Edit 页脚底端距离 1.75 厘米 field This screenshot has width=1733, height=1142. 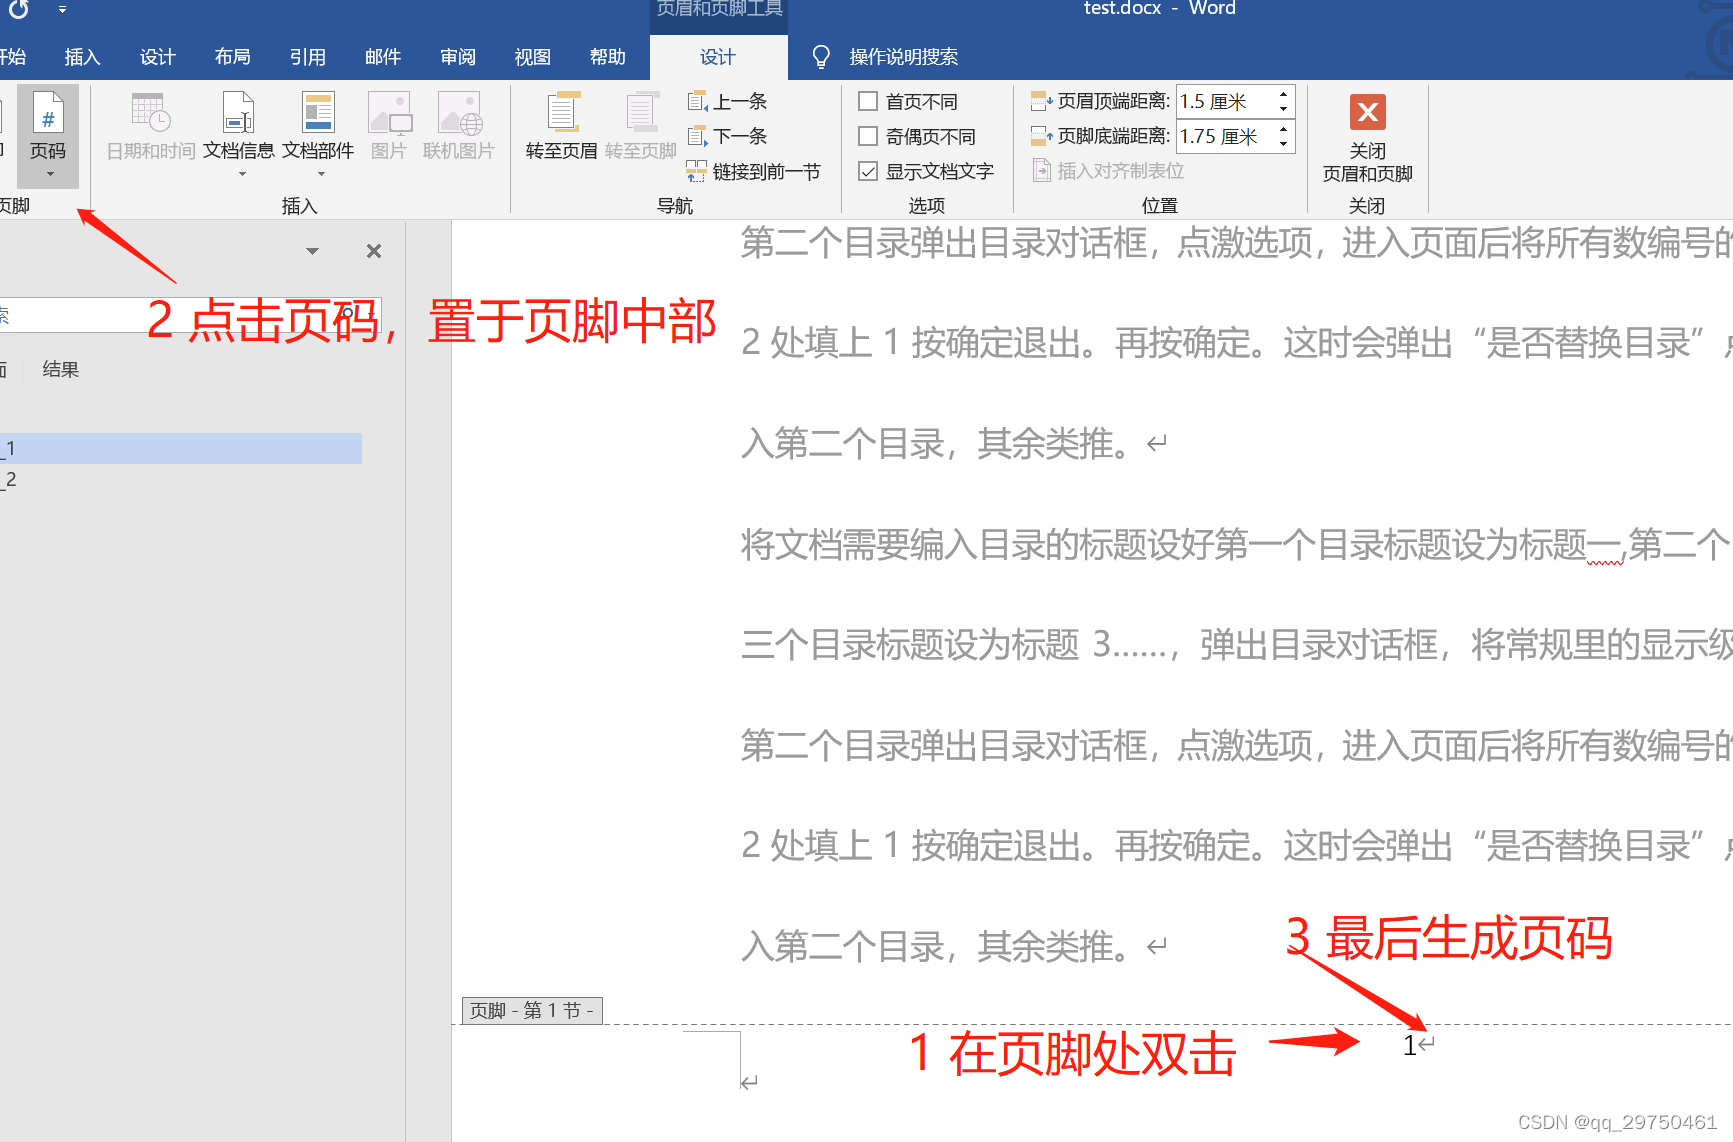coord(1225,136)
